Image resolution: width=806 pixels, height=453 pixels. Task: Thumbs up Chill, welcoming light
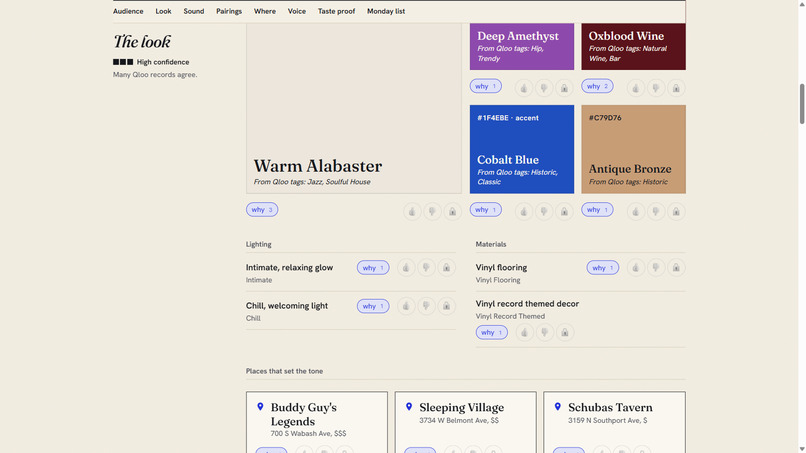(x=406, y=306)
